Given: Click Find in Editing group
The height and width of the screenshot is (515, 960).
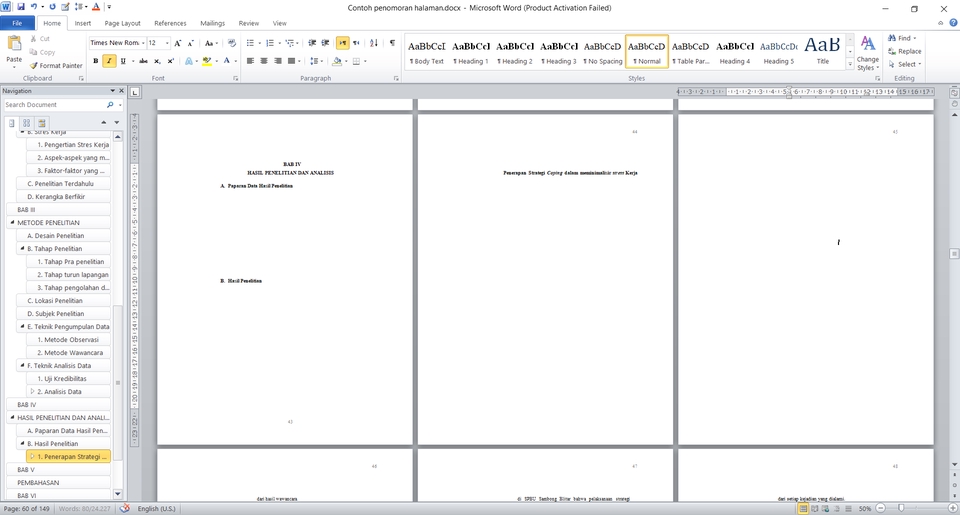Looking at the screenshot, I should [x=902, y=38].
